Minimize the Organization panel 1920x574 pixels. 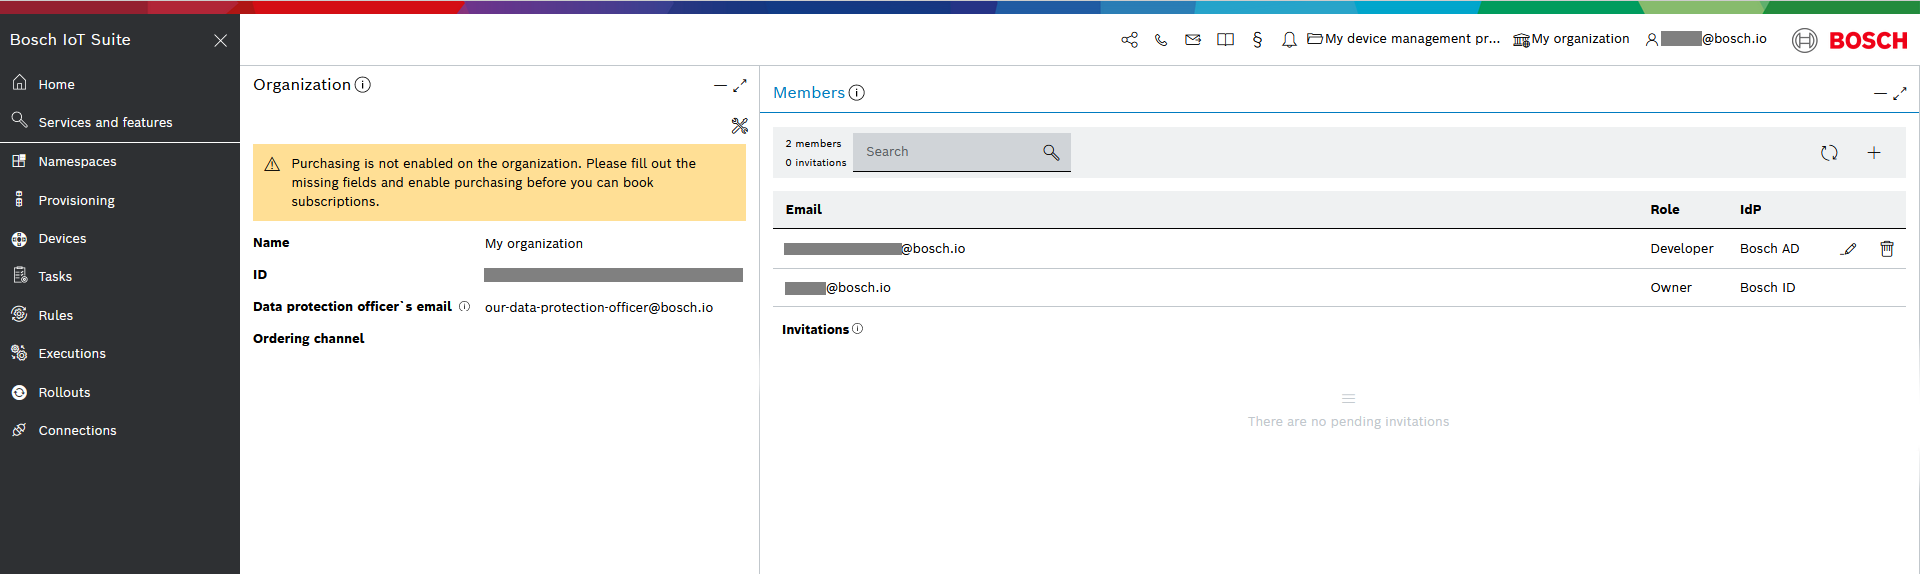(x=720, y=86)
